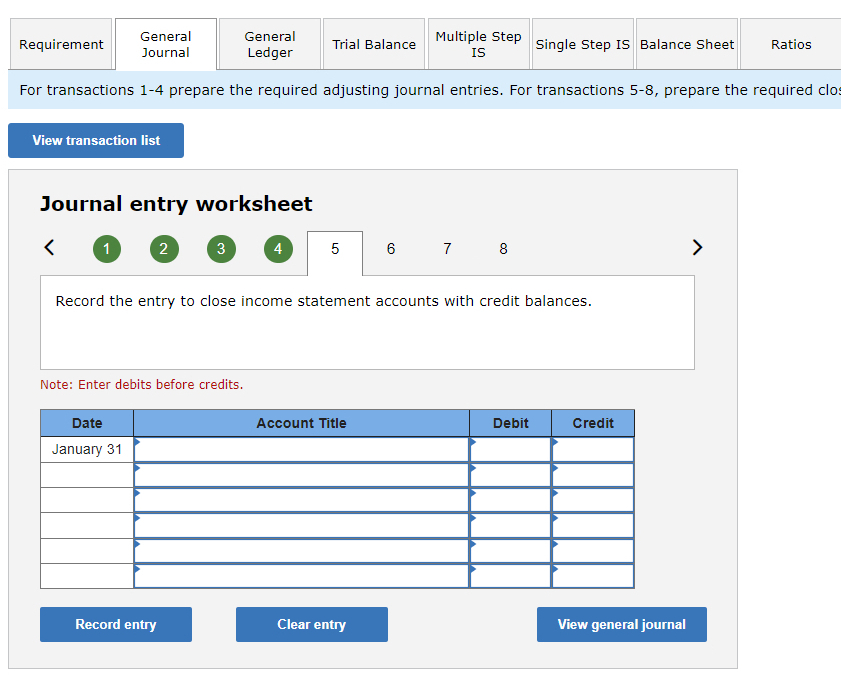The image size is (841, 675).
Task: Open the Trial Balance tab
Action: [x=374, y=44]
